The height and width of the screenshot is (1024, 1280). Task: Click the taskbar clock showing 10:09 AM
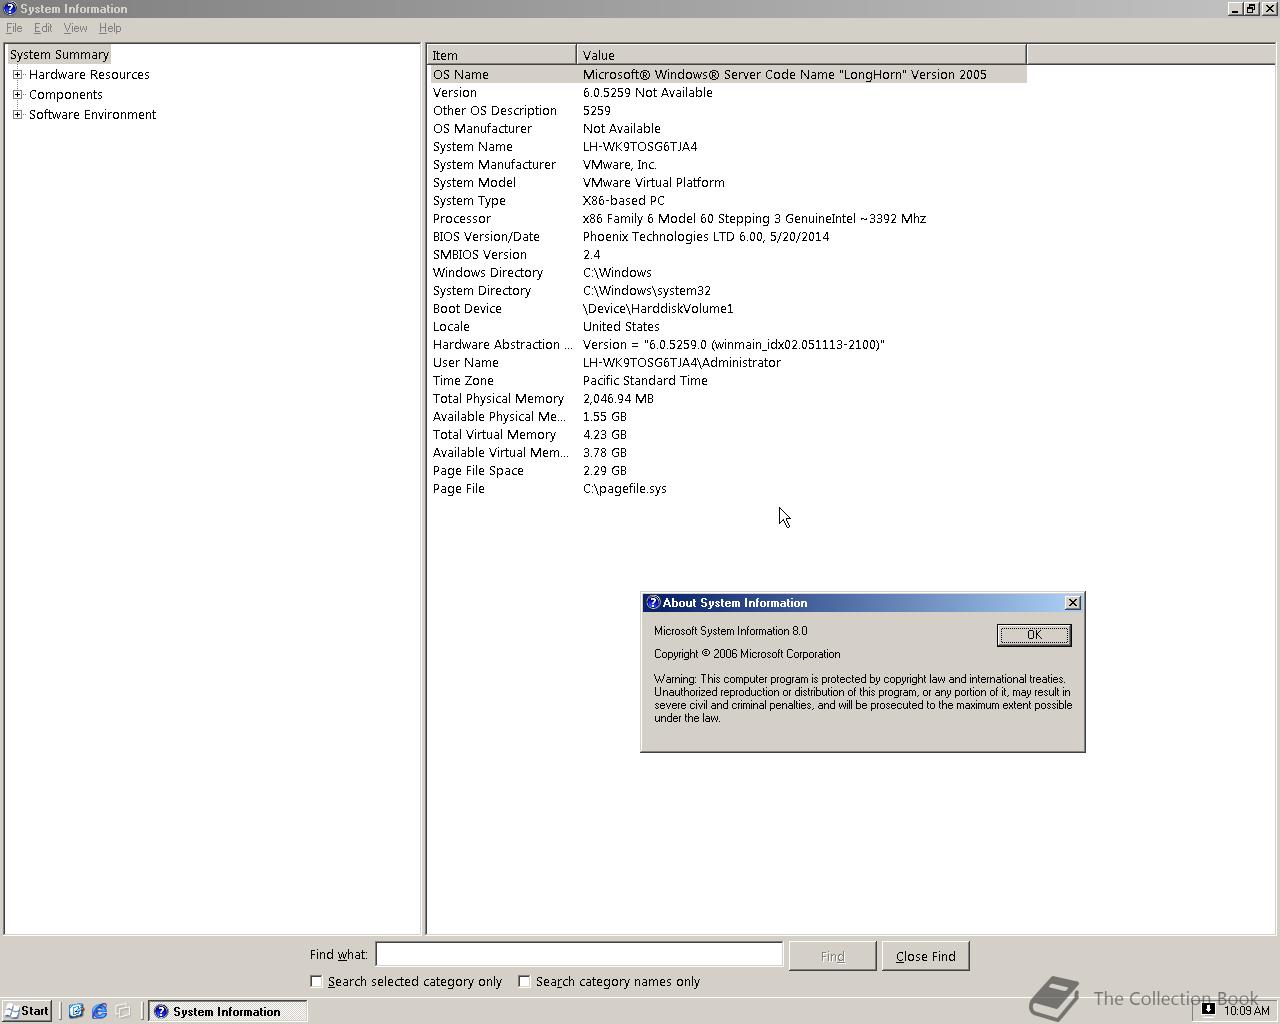pyautogui.click(x=1247, y=1011)
